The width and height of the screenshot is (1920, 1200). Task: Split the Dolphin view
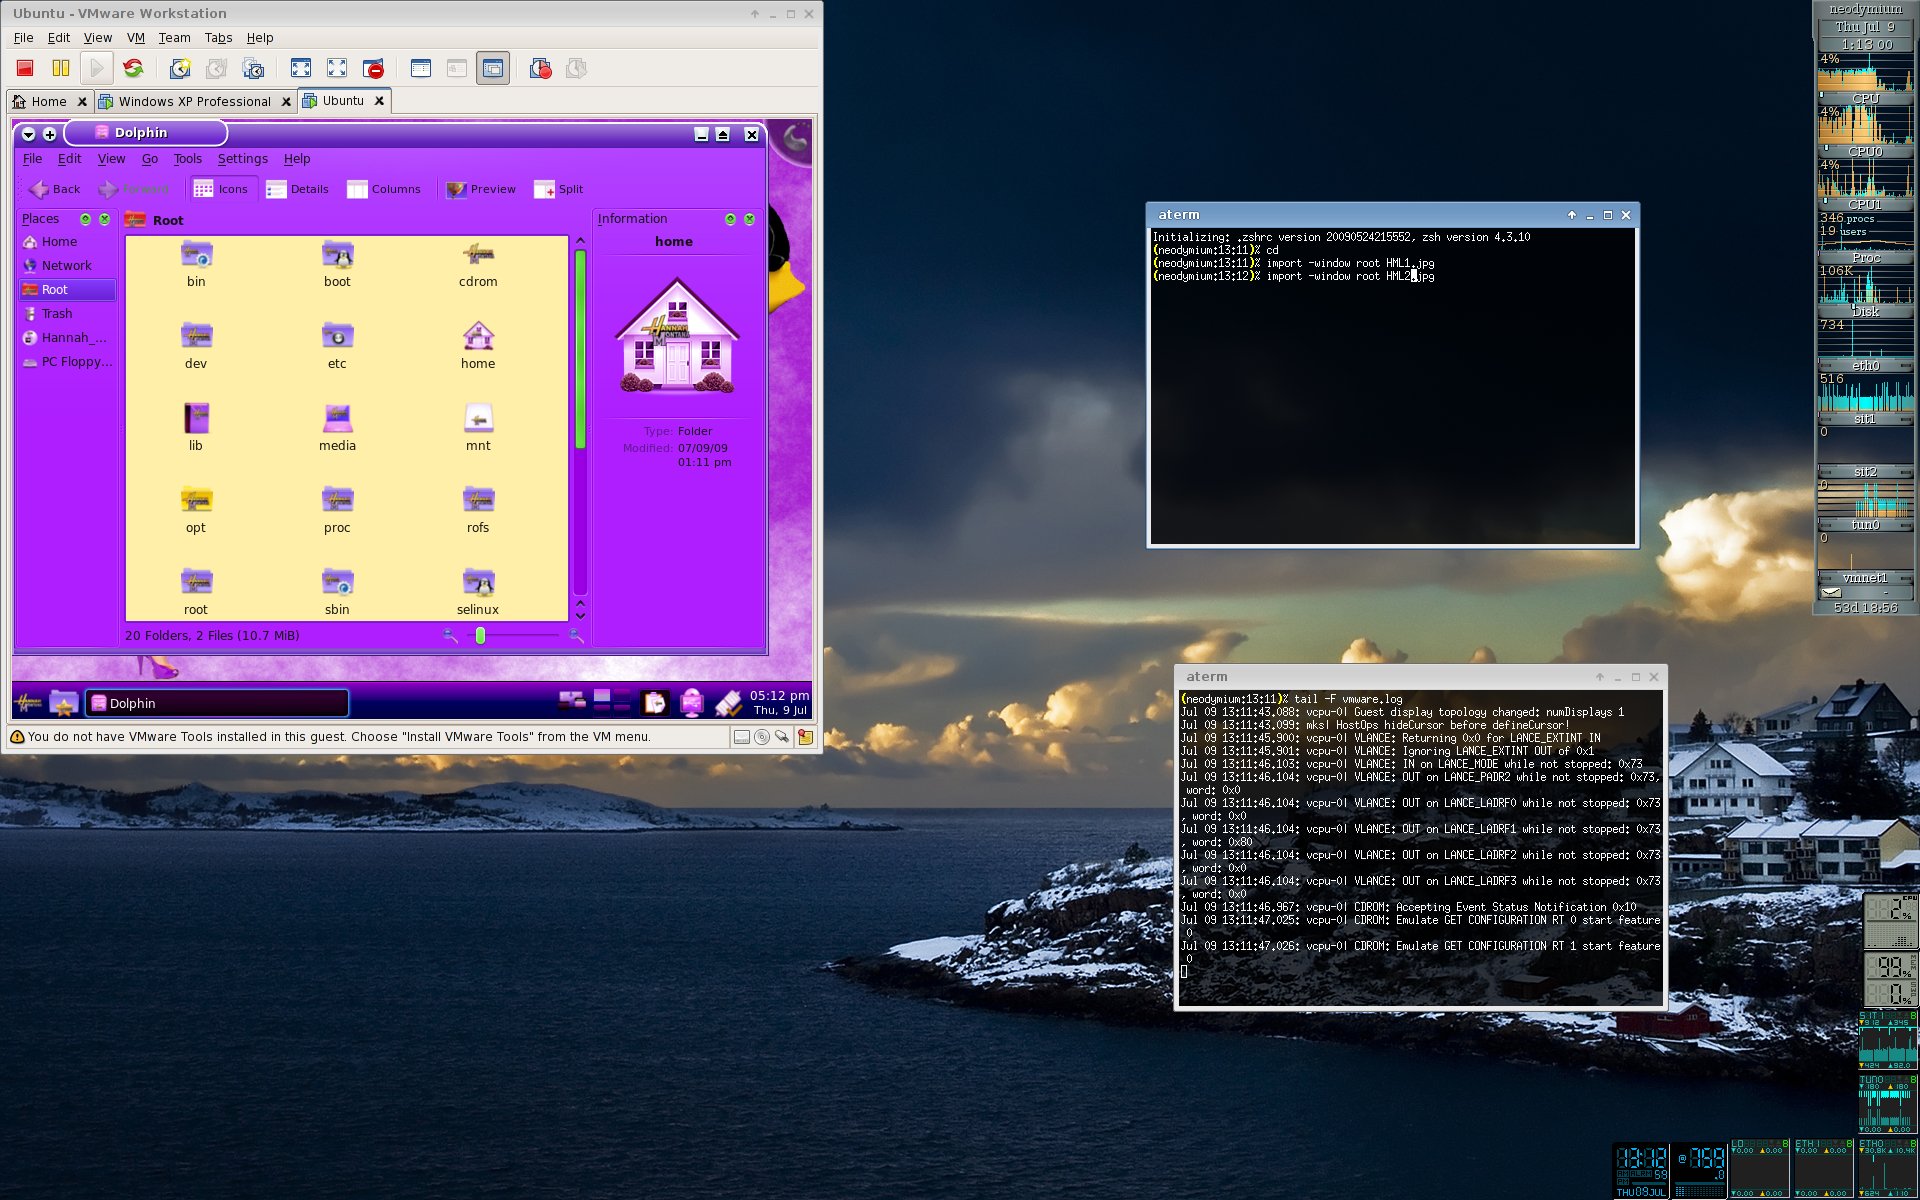(x=559, y=189)
